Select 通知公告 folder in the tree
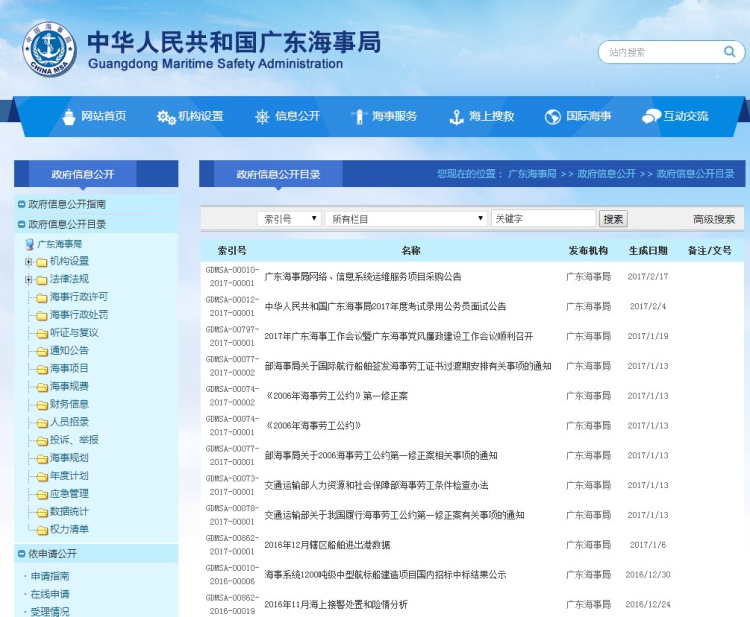The height and width of the screenshot is (617, 750). [x=68, y=351]
